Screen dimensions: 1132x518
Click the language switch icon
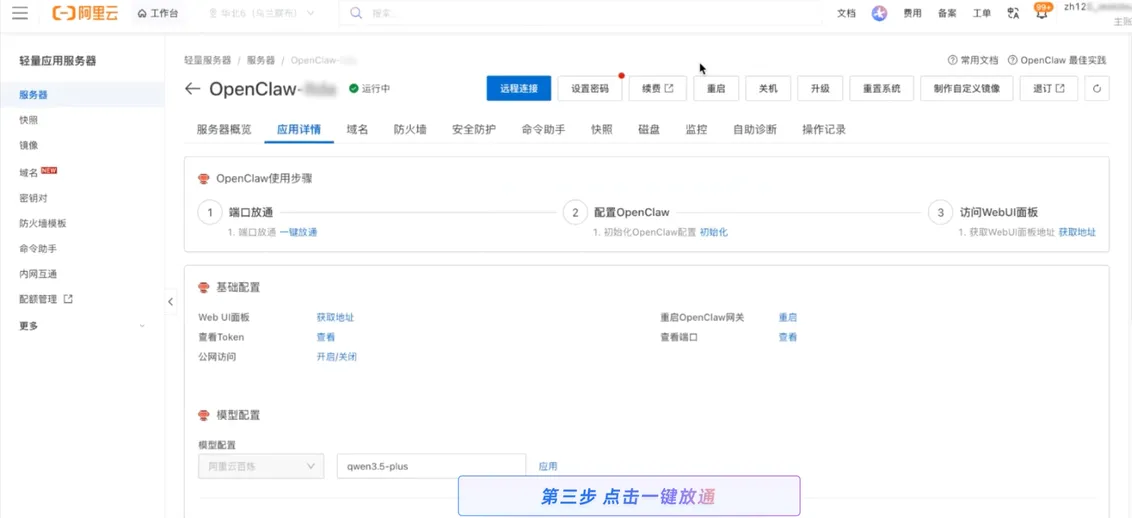click(x=1013, y=13)
